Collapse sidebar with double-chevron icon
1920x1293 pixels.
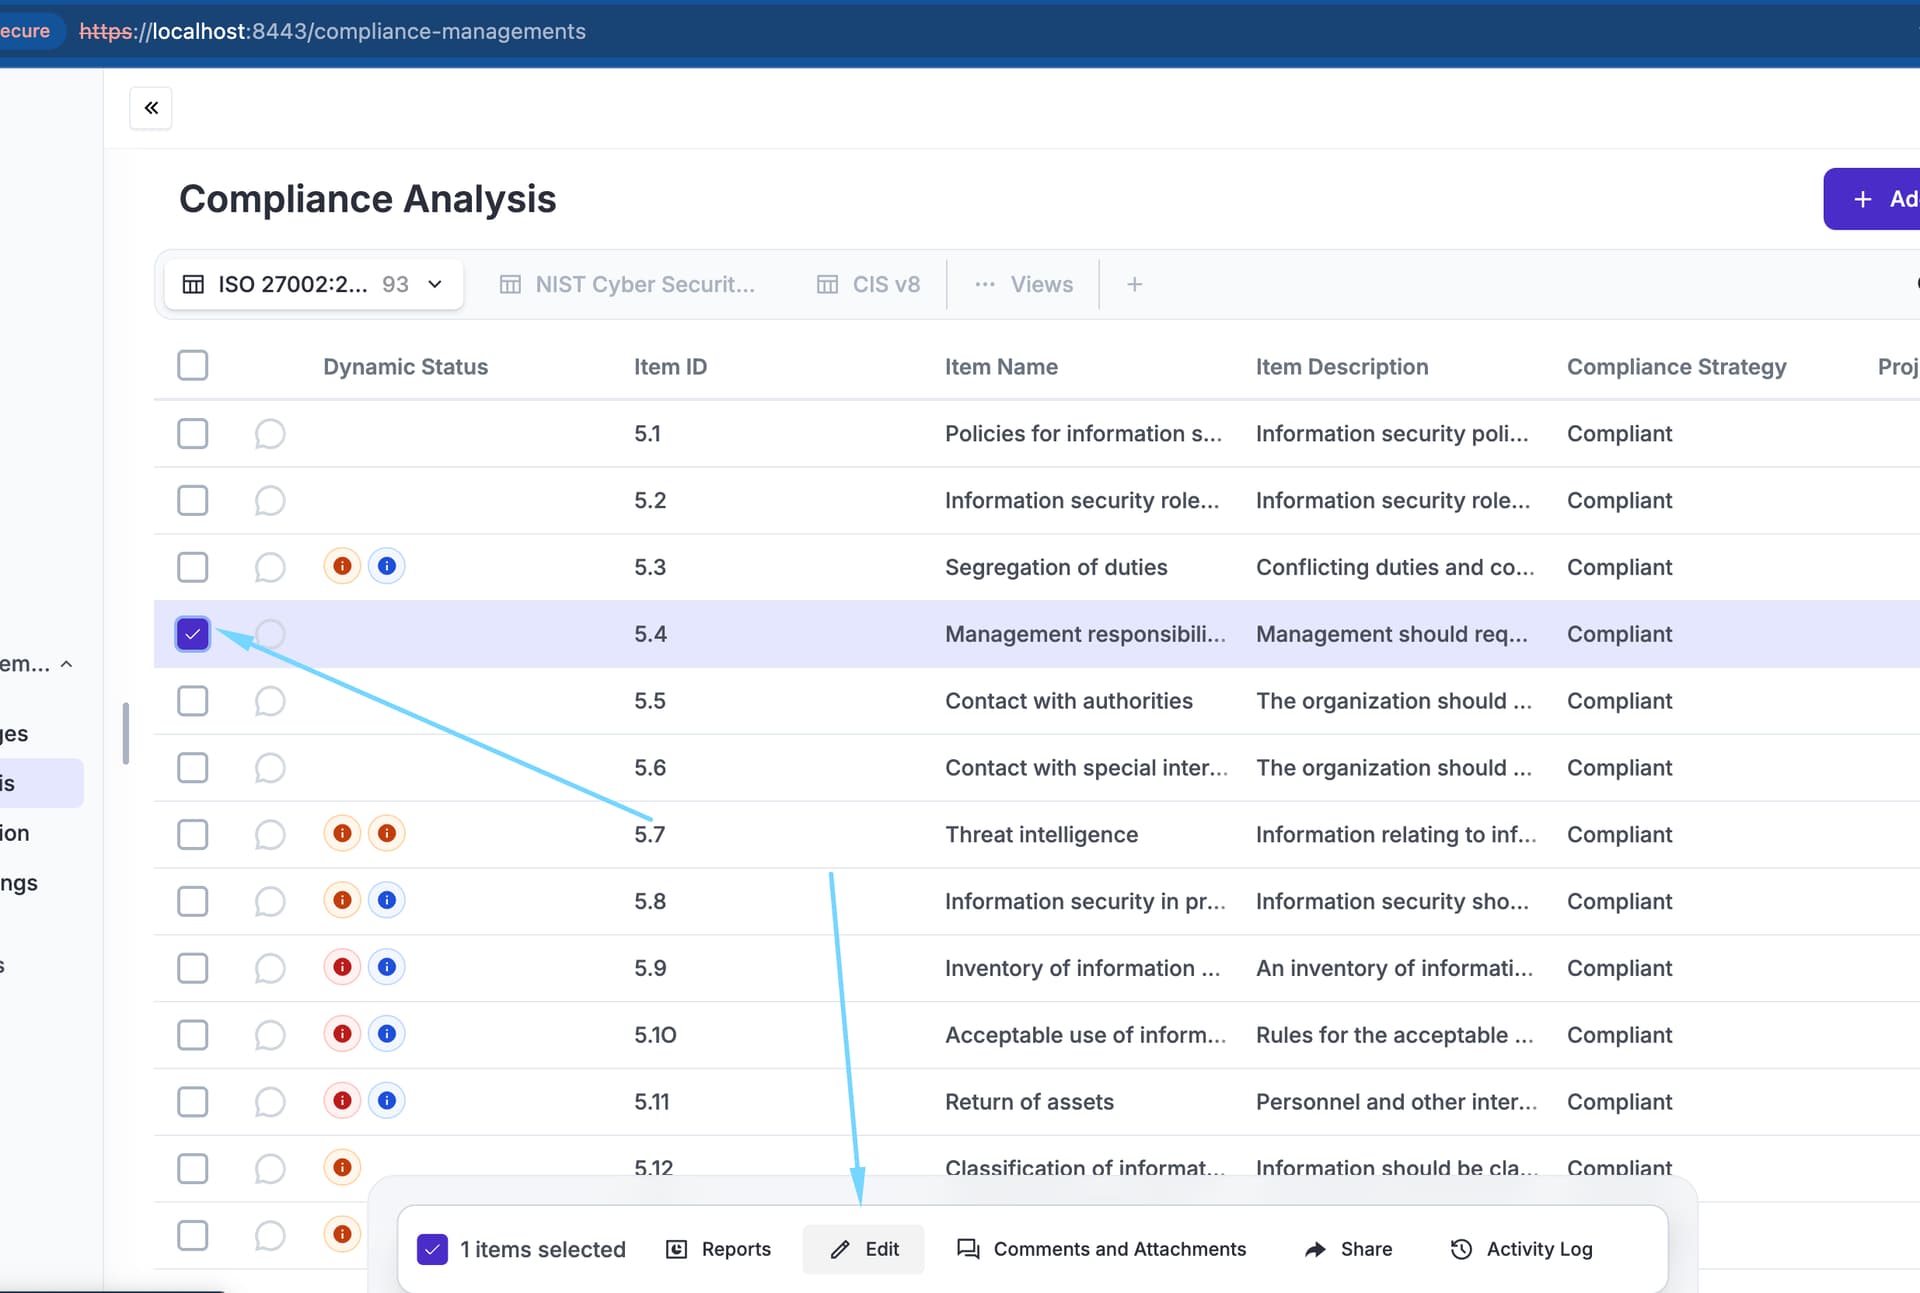151,108
